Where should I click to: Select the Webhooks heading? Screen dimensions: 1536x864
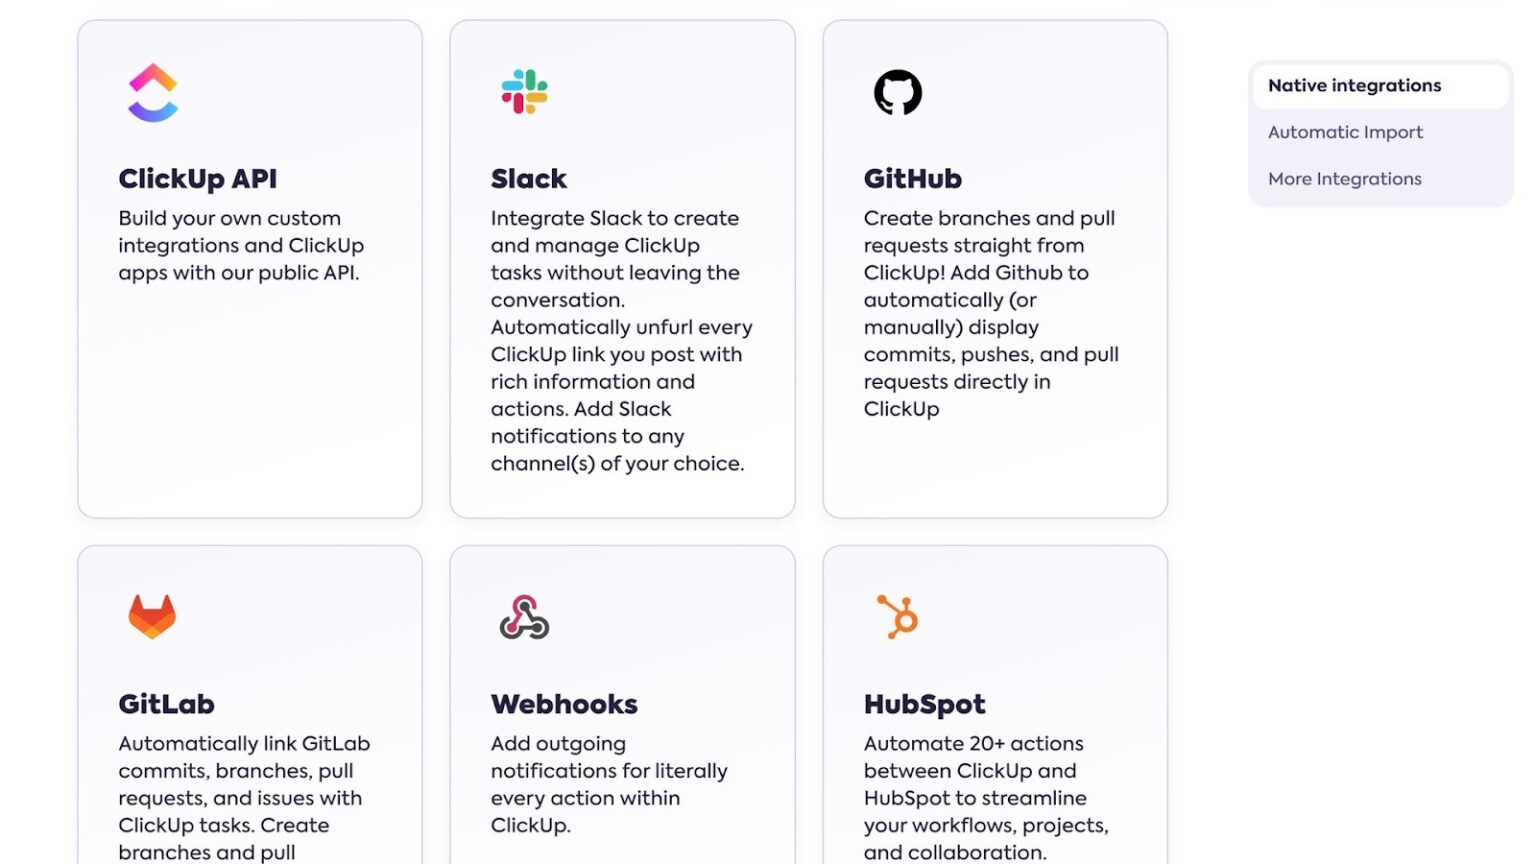tap(563, 704)
